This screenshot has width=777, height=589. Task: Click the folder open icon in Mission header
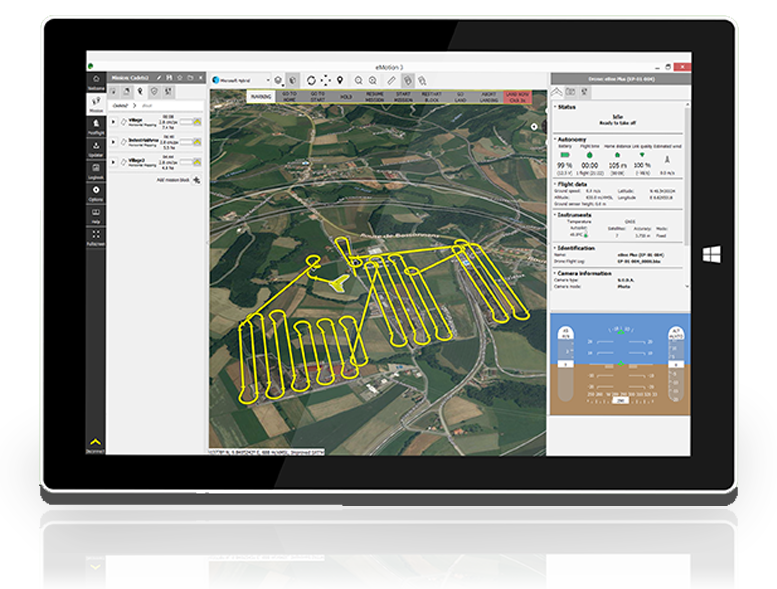(x=190, y=78)
